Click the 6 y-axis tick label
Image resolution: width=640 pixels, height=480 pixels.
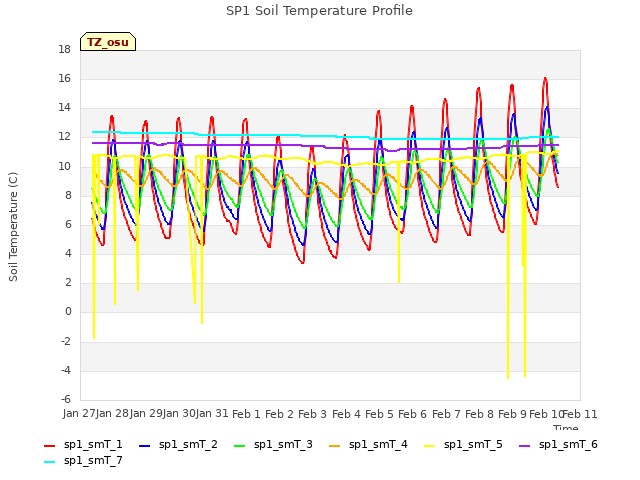68,224
